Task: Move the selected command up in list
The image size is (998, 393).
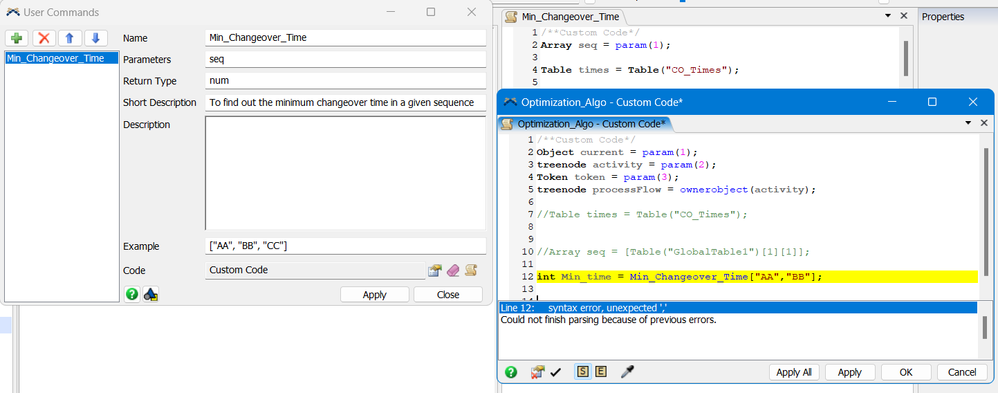Action: click(x=70, y=38)
